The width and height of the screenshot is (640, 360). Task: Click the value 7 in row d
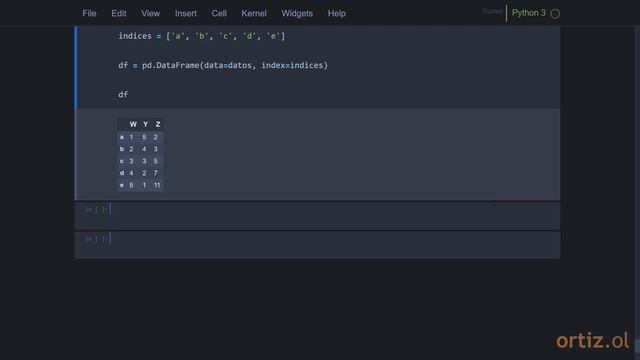[156, 173]
